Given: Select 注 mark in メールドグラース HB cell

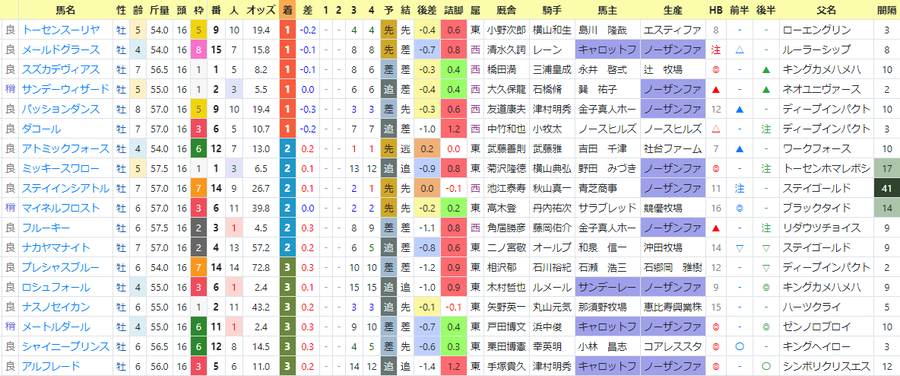Looking at the screenshot, I should coord(716,50).
